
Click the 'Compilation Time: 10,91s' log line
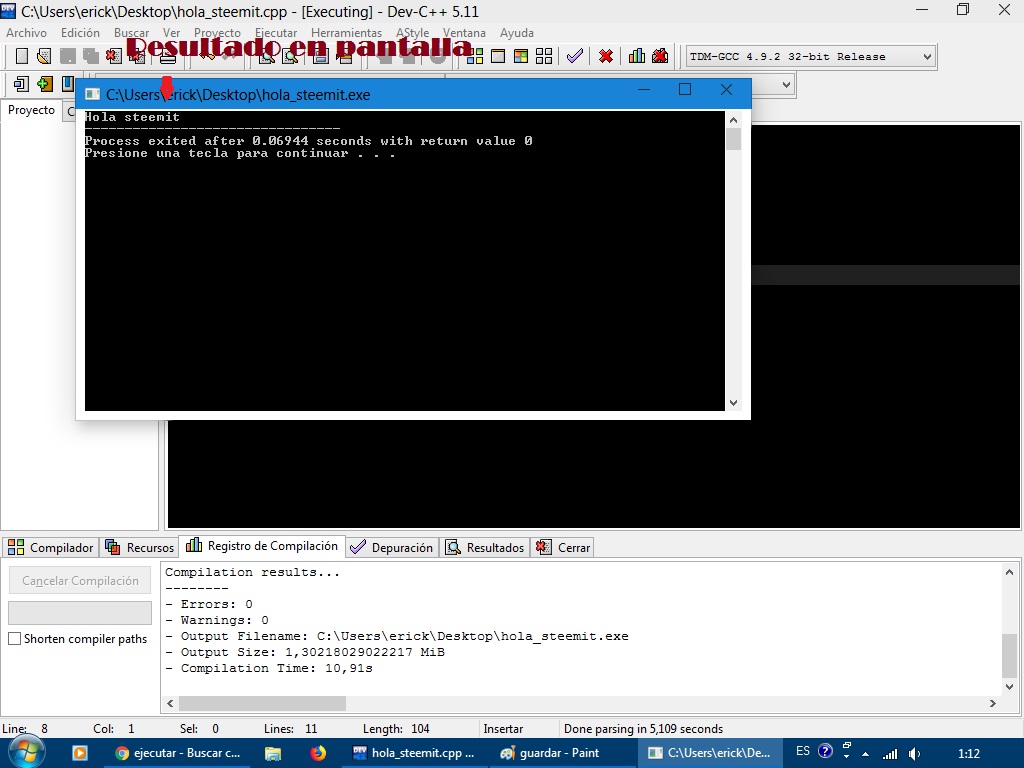pos(268,668)
